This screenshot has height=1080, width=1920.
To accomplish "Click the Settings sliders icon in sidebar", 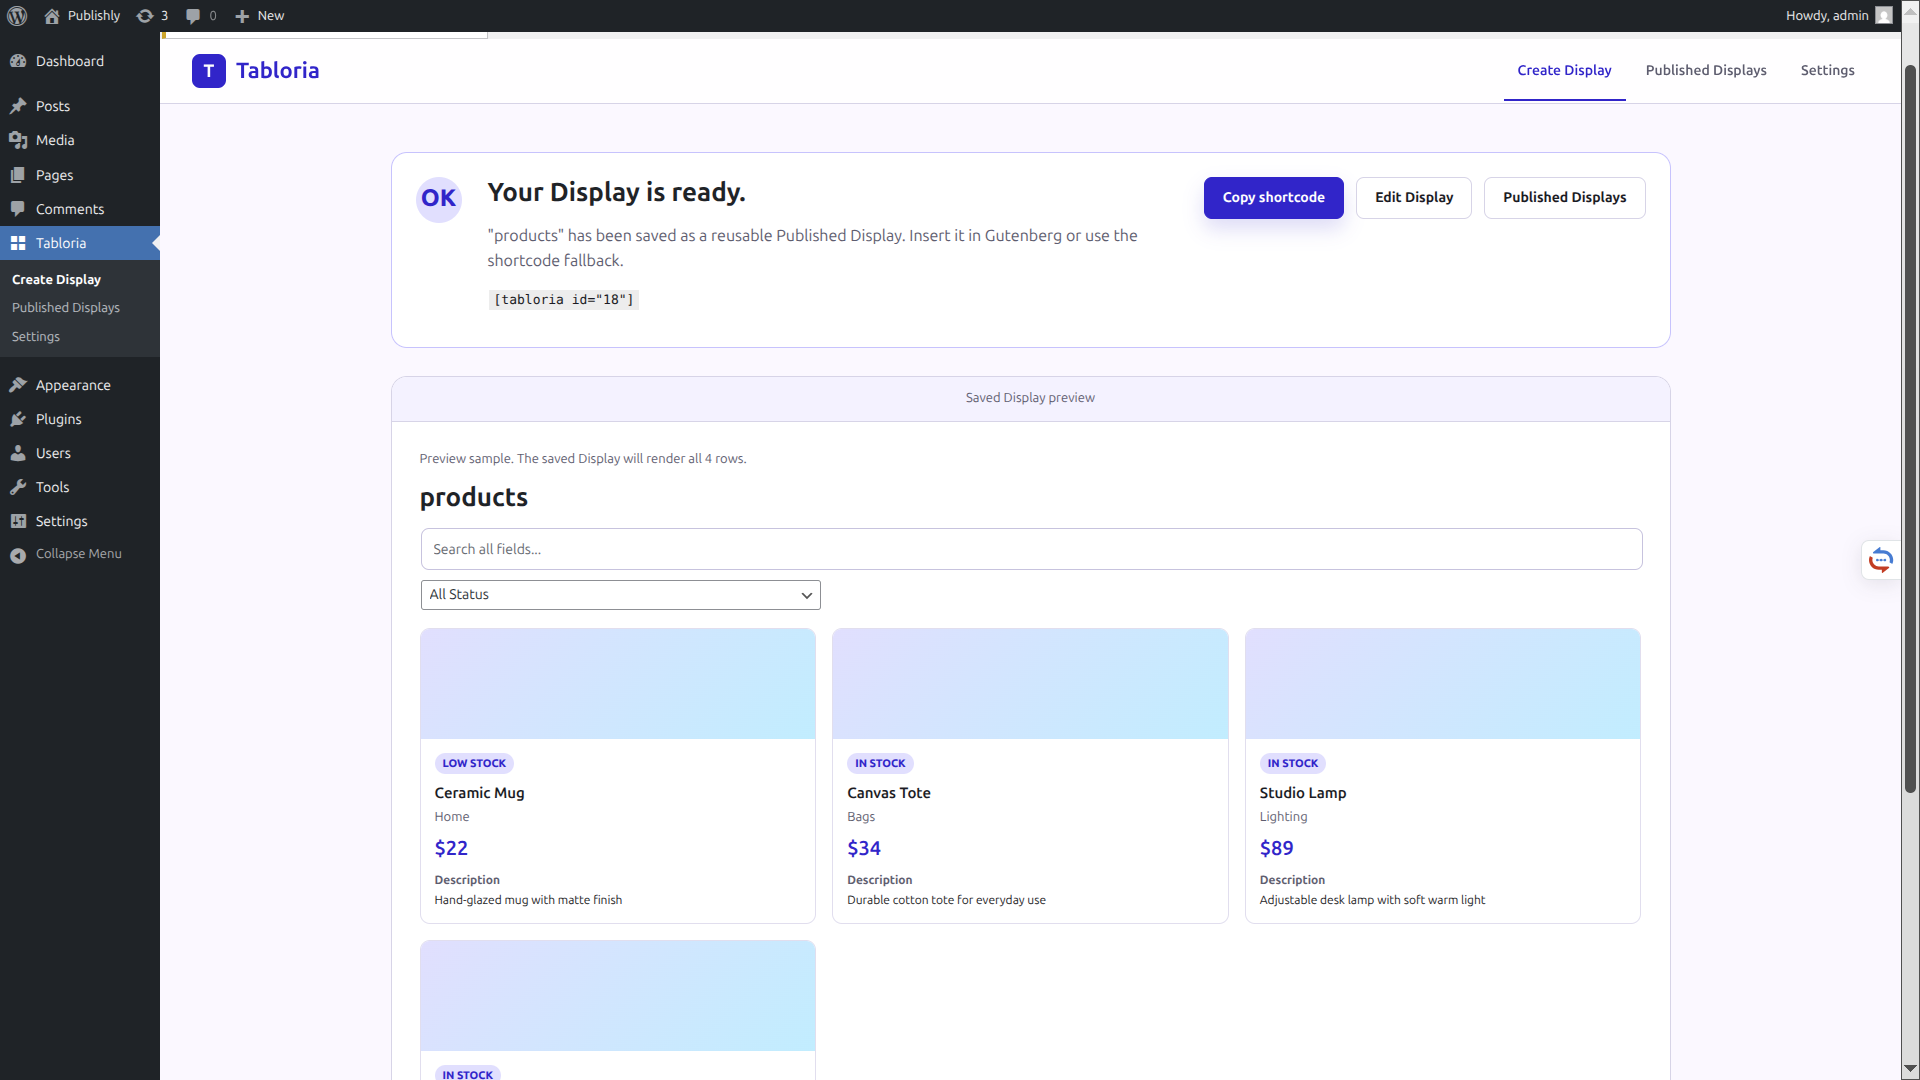I will (18, 521).
